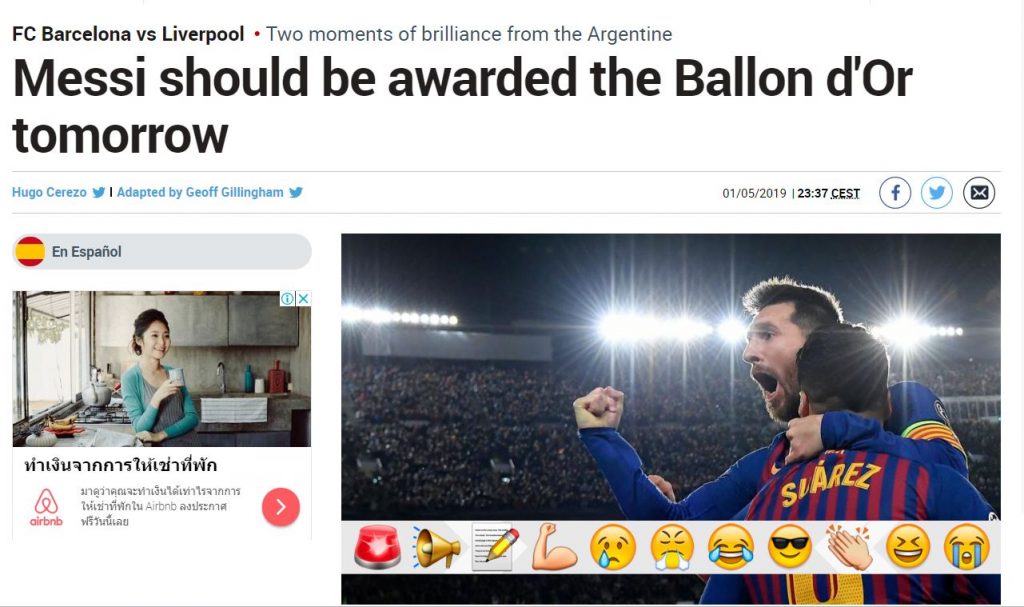
Task: Open FC Barcelona vs Liverpool section
Action: click(x=128, y=34)
